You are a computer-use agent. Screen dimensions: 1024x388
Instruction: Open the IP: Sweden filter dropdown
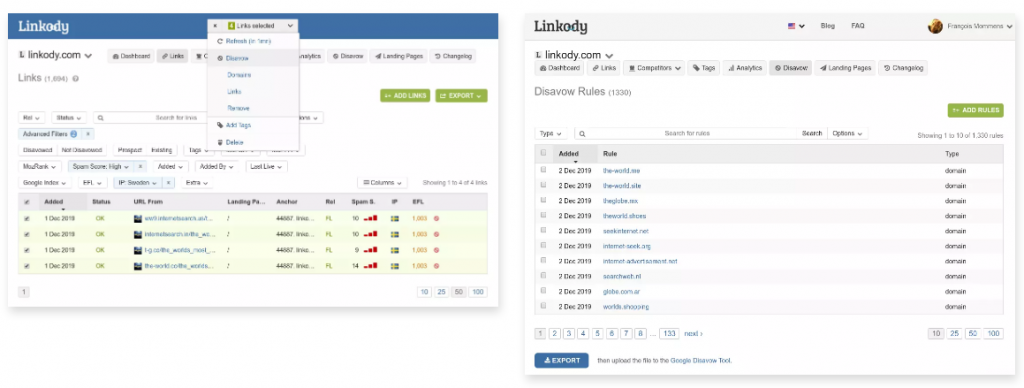tap(137, 183)
